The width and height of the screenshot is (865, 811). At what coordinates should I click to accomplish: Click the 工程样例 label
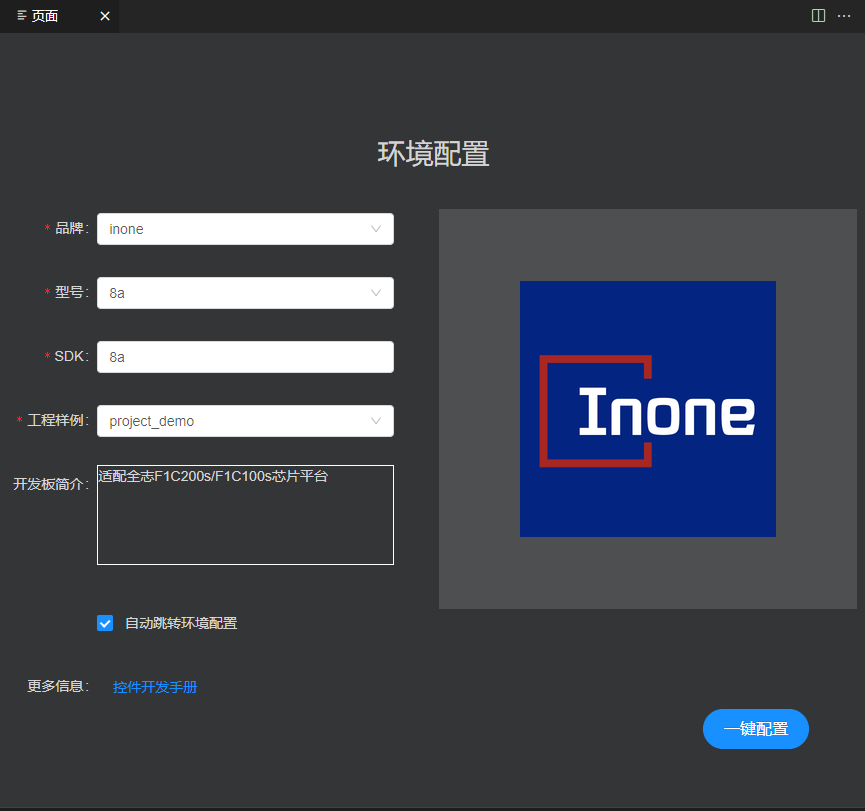click(58, 420)
